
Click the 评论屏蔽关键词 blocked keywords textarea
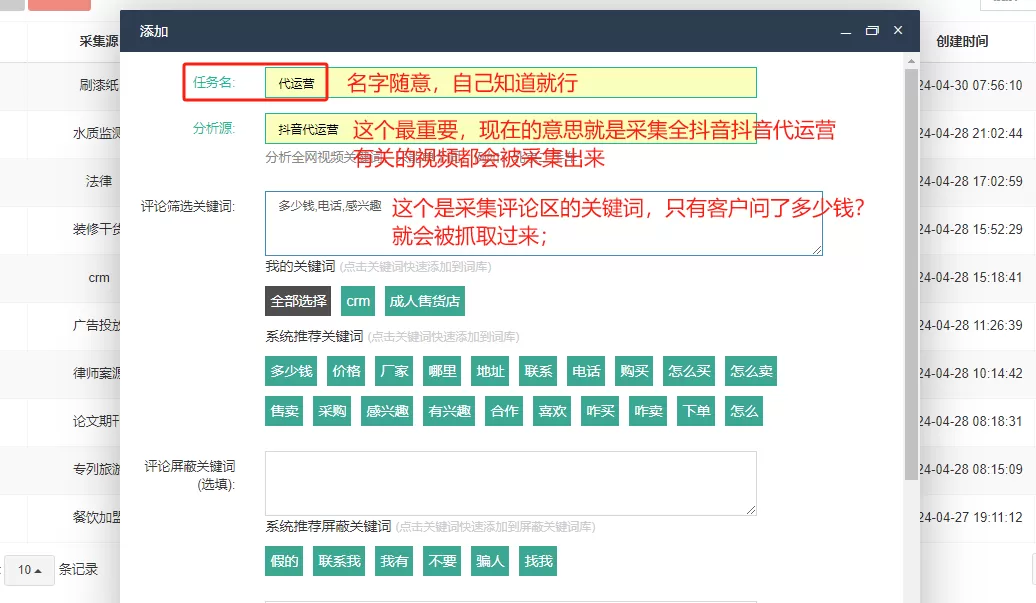(x=511, y=483)
